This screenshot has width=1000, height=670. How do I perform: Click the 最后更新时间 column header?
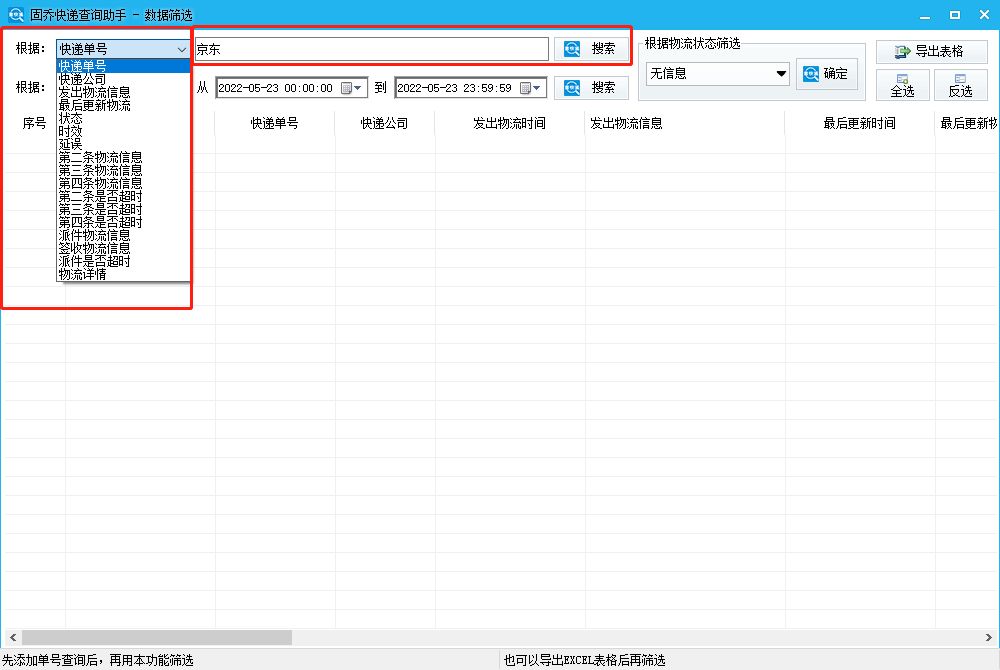coord(859,124)
